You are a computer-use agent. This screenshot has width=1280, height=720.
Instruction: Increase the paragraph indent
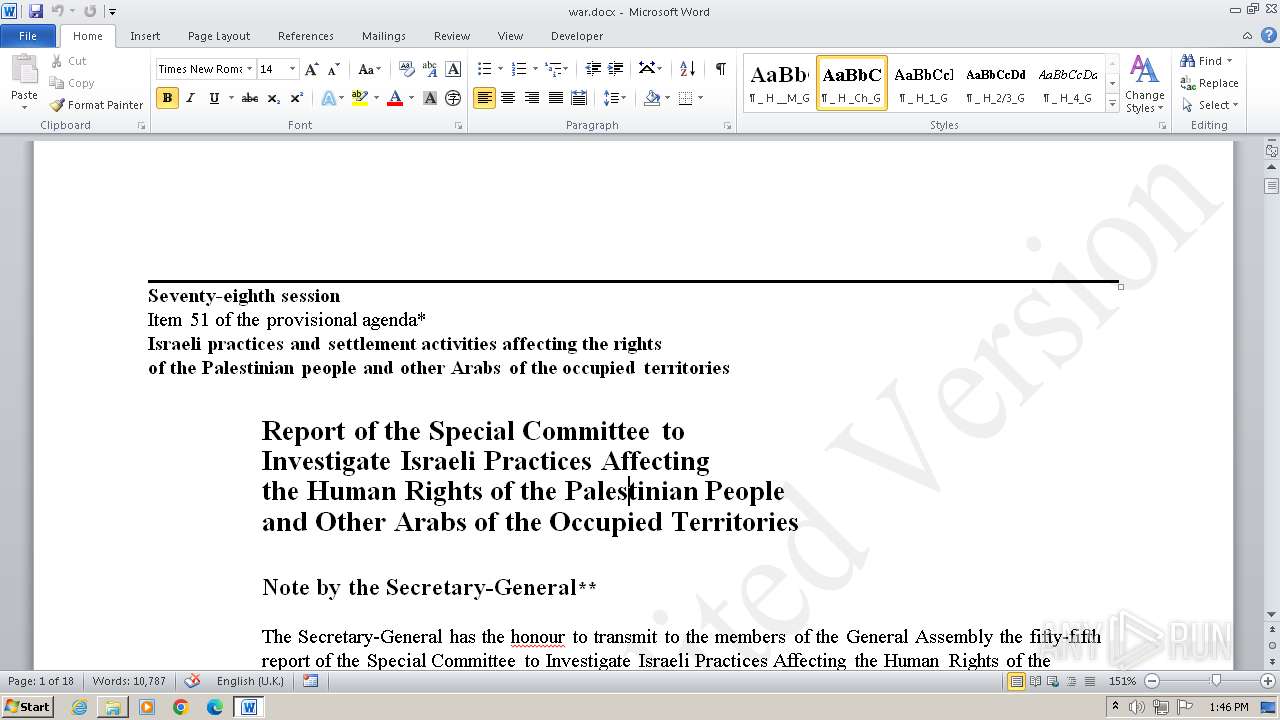(x=616, y=69)
